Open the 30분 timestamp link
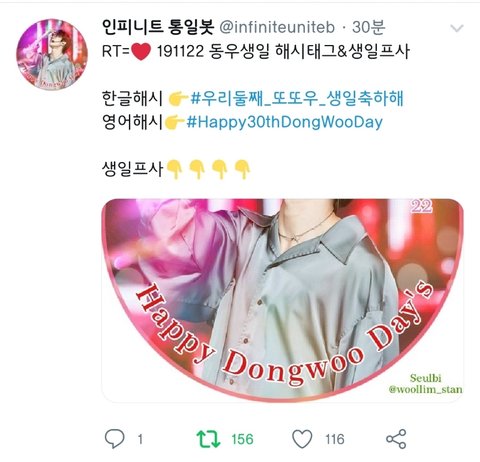 [369, 27]
